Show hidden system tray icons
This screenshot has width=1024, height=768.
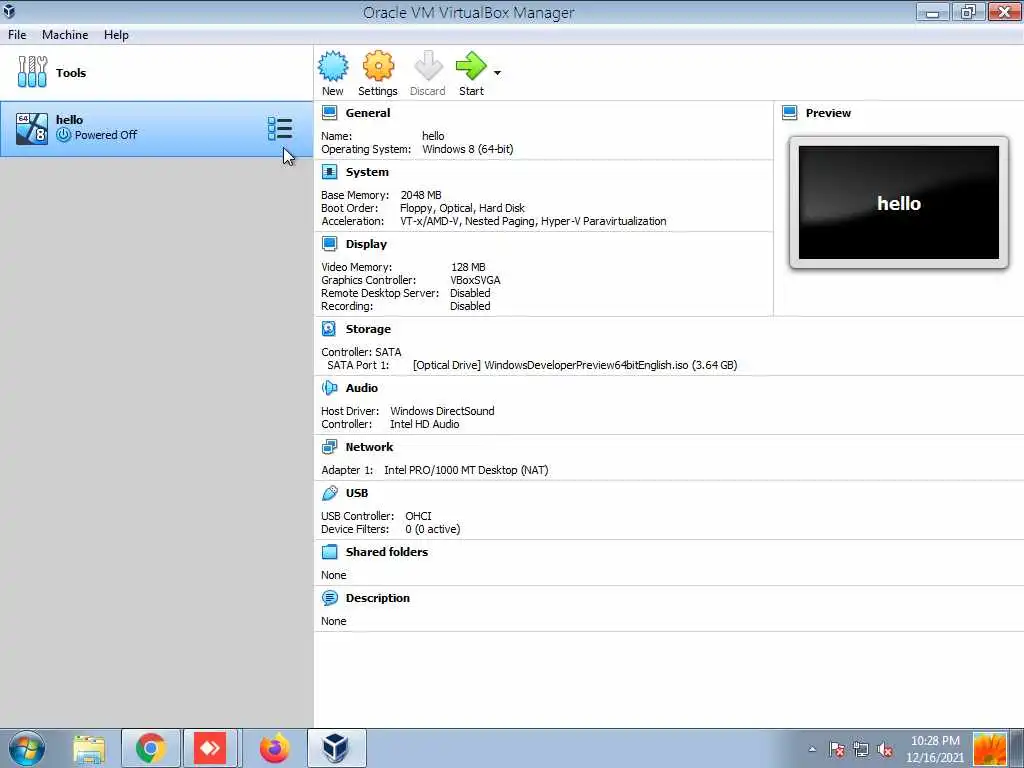coord(812,749)
